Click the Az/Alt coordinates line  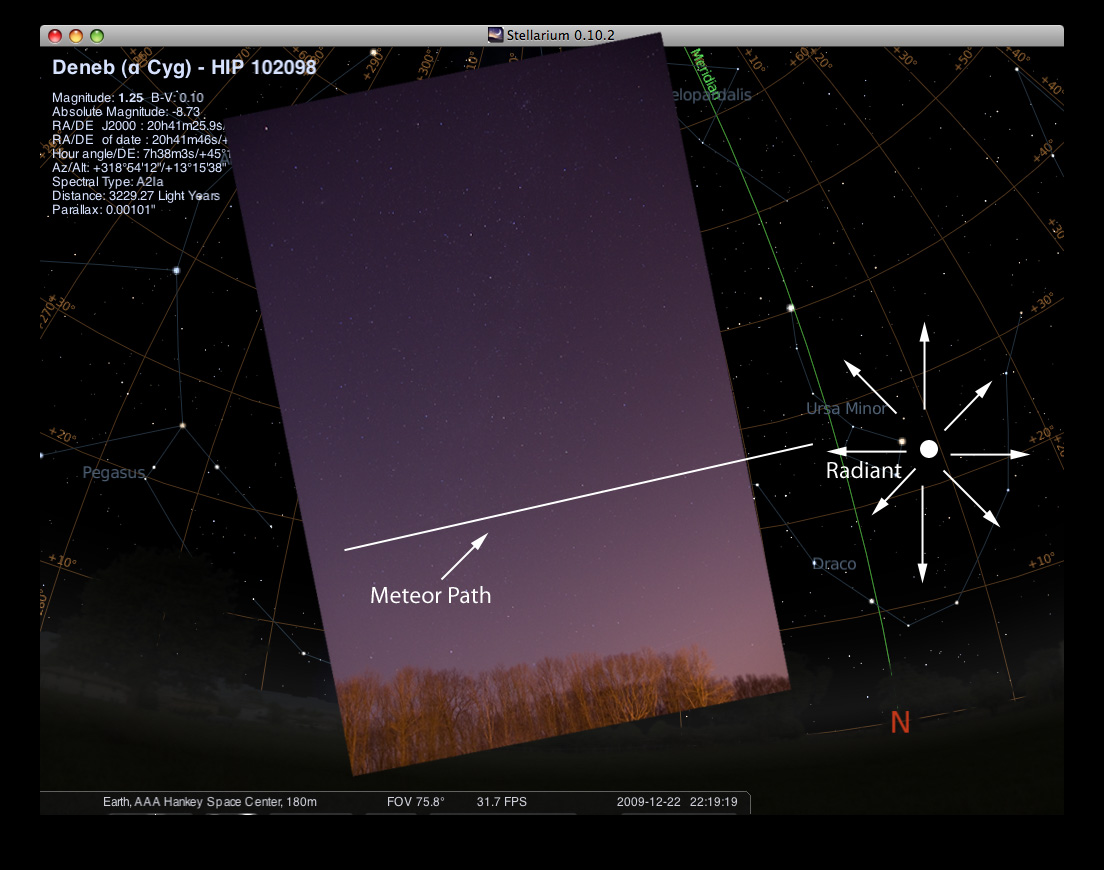click(139, 168)
